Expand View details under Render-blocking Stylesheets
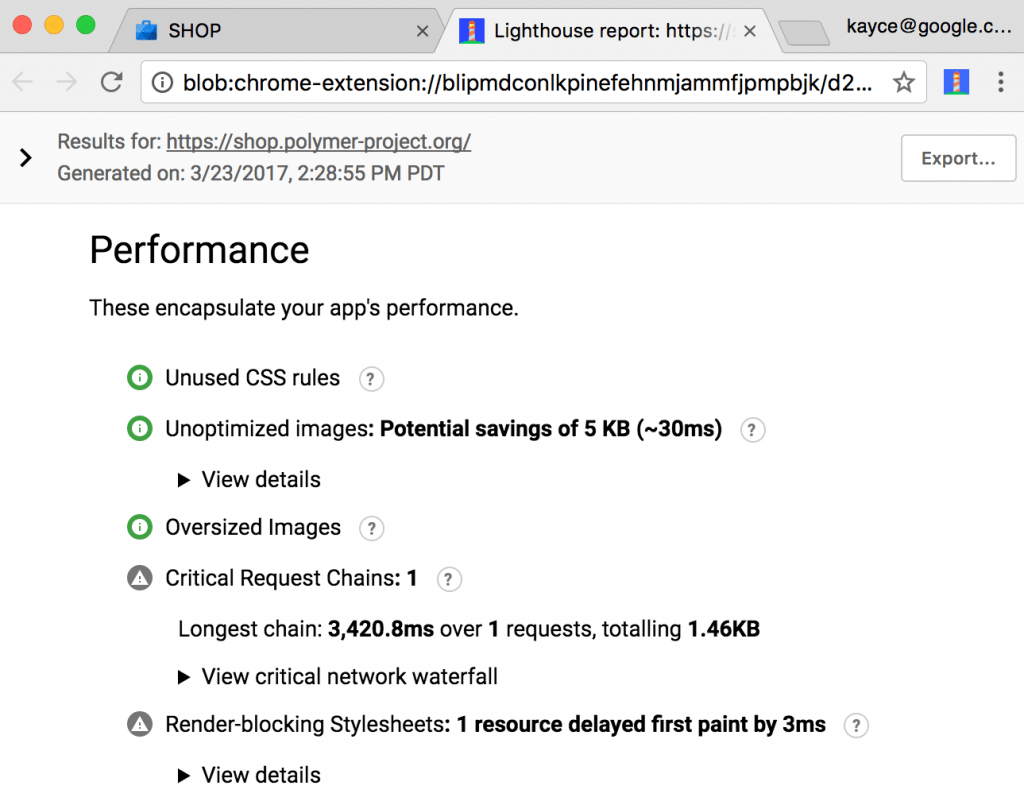 (x=250, y=775)
